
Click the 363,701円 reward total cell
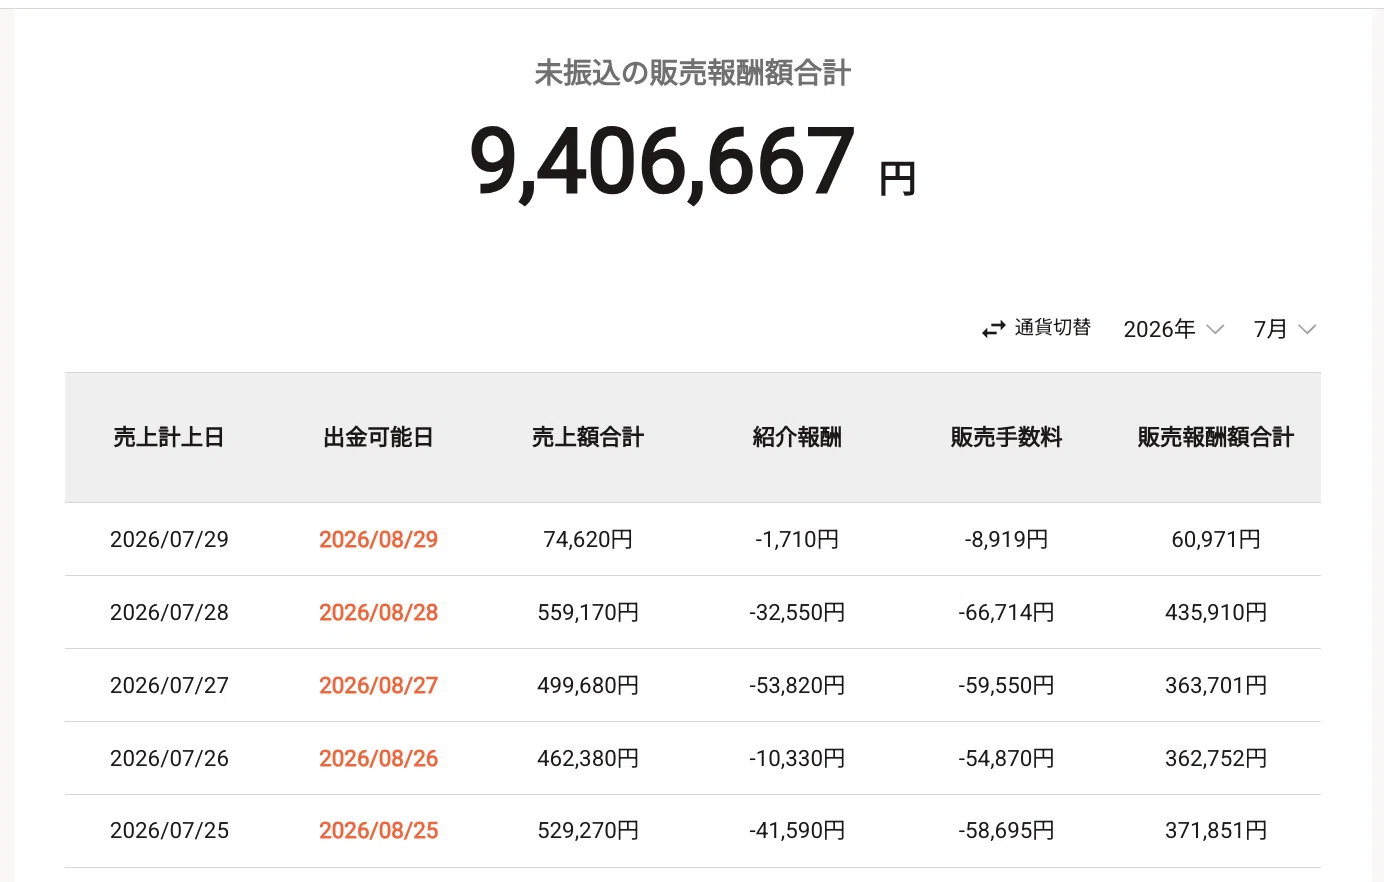1216,685
